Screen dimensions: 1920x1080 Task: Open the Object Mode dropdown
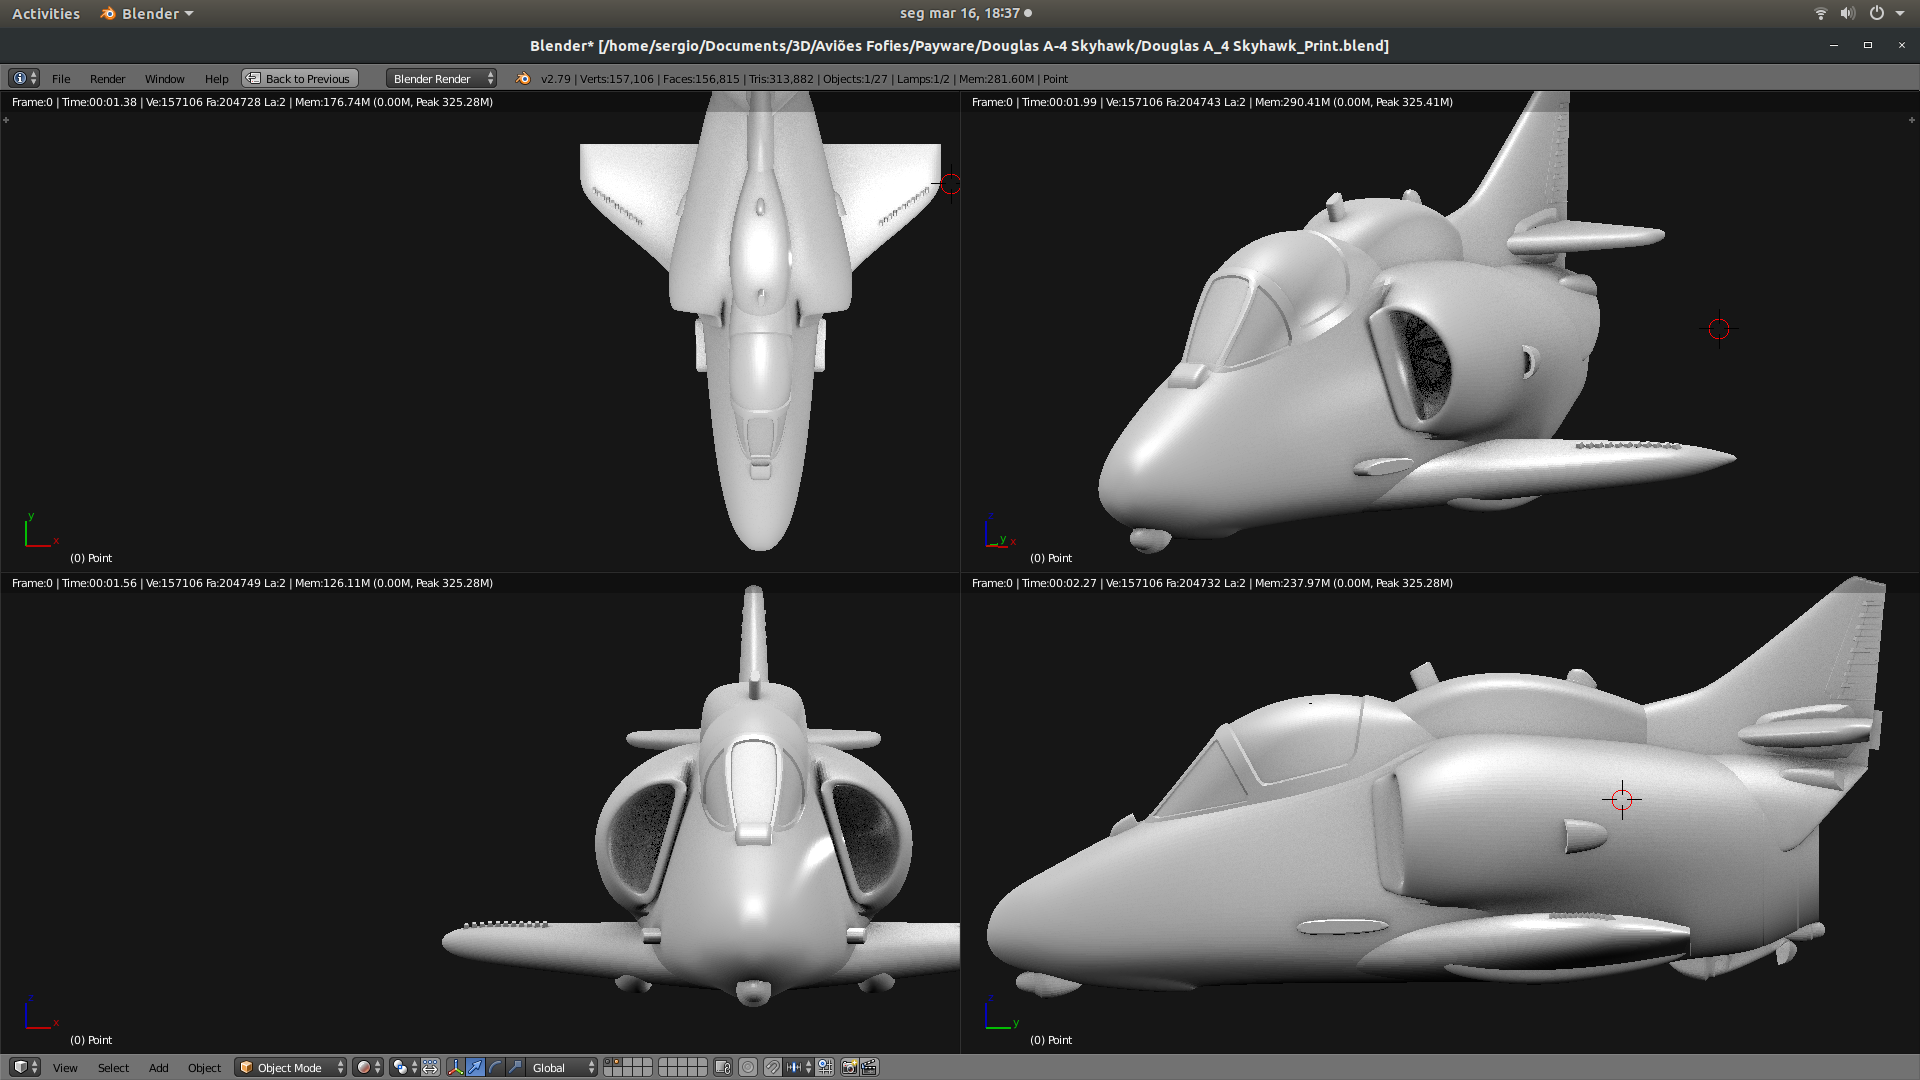tap(290, 1067)
